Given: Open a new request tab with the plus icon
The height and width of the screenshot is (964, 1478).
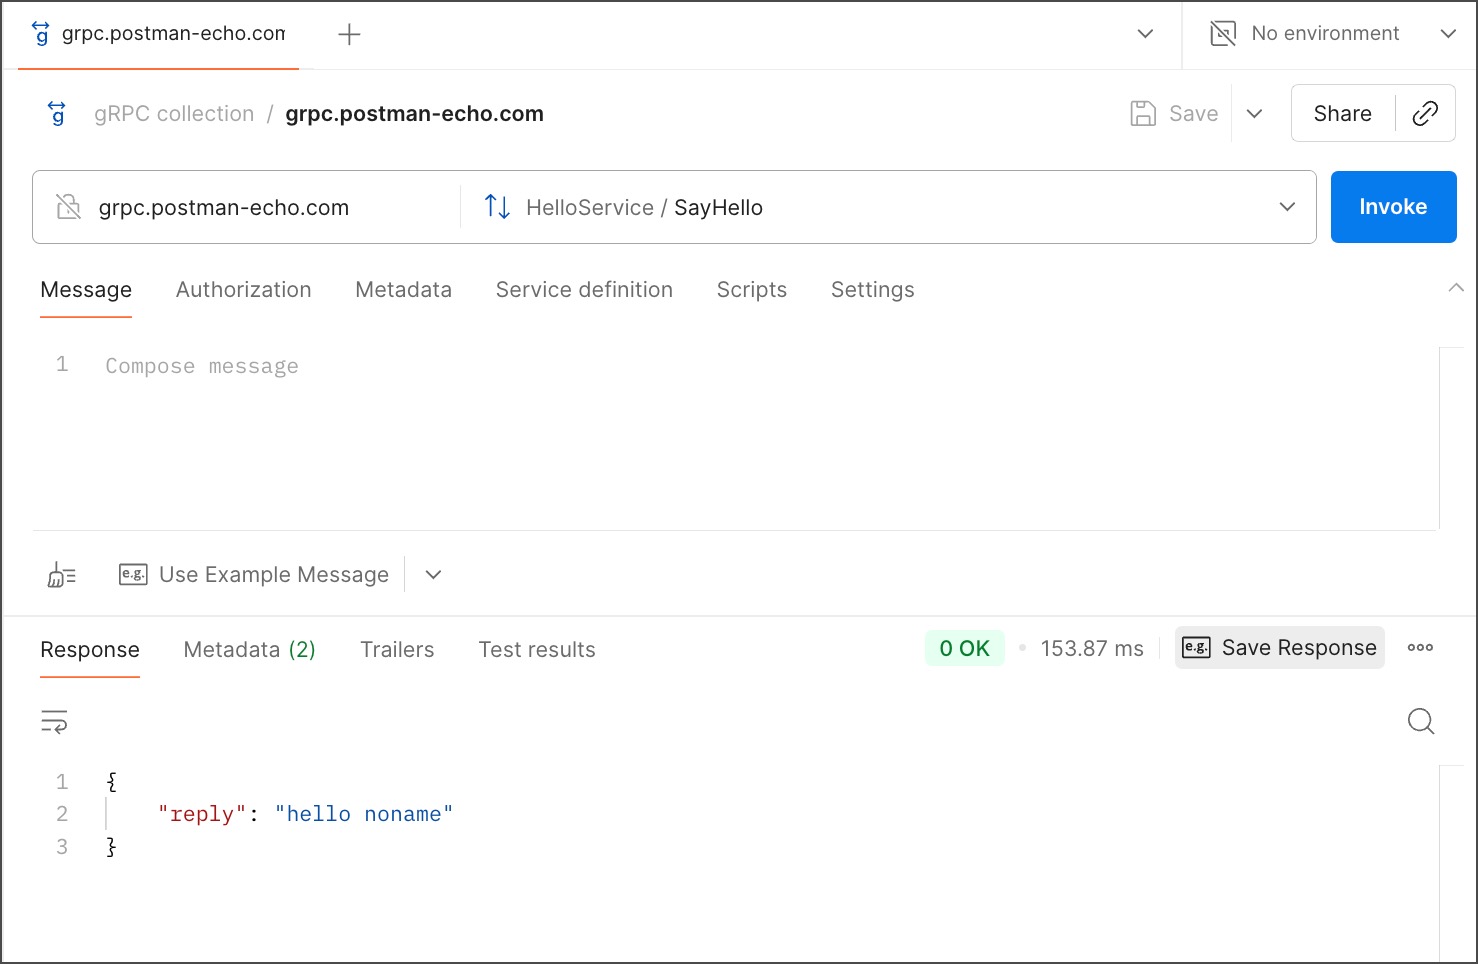Looking at the screenshot, I should pos(349,33).
